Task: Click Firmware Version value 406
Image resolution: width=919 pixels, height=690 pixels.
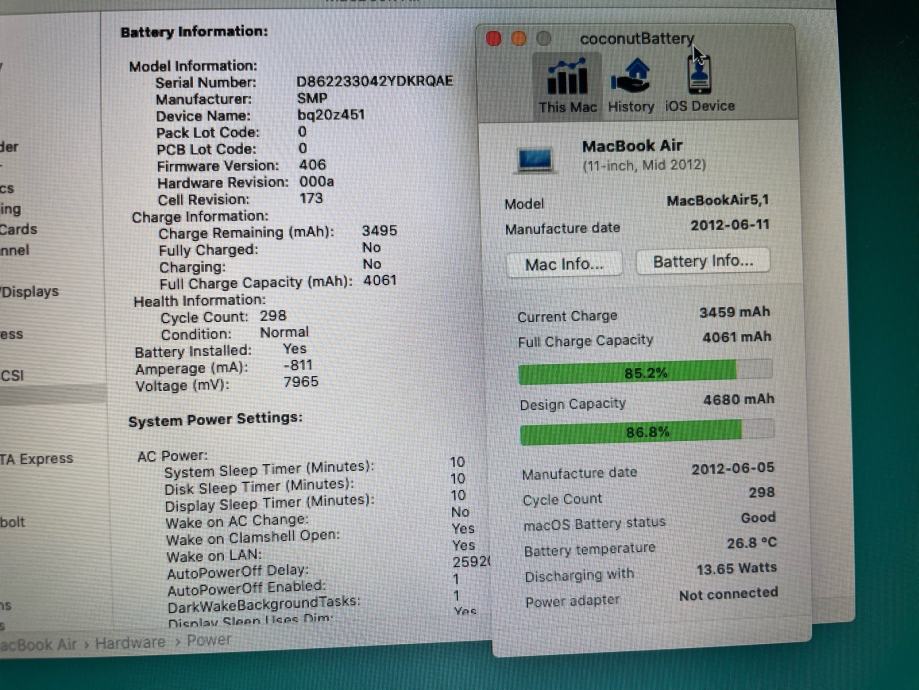Action: pos(312,165)
